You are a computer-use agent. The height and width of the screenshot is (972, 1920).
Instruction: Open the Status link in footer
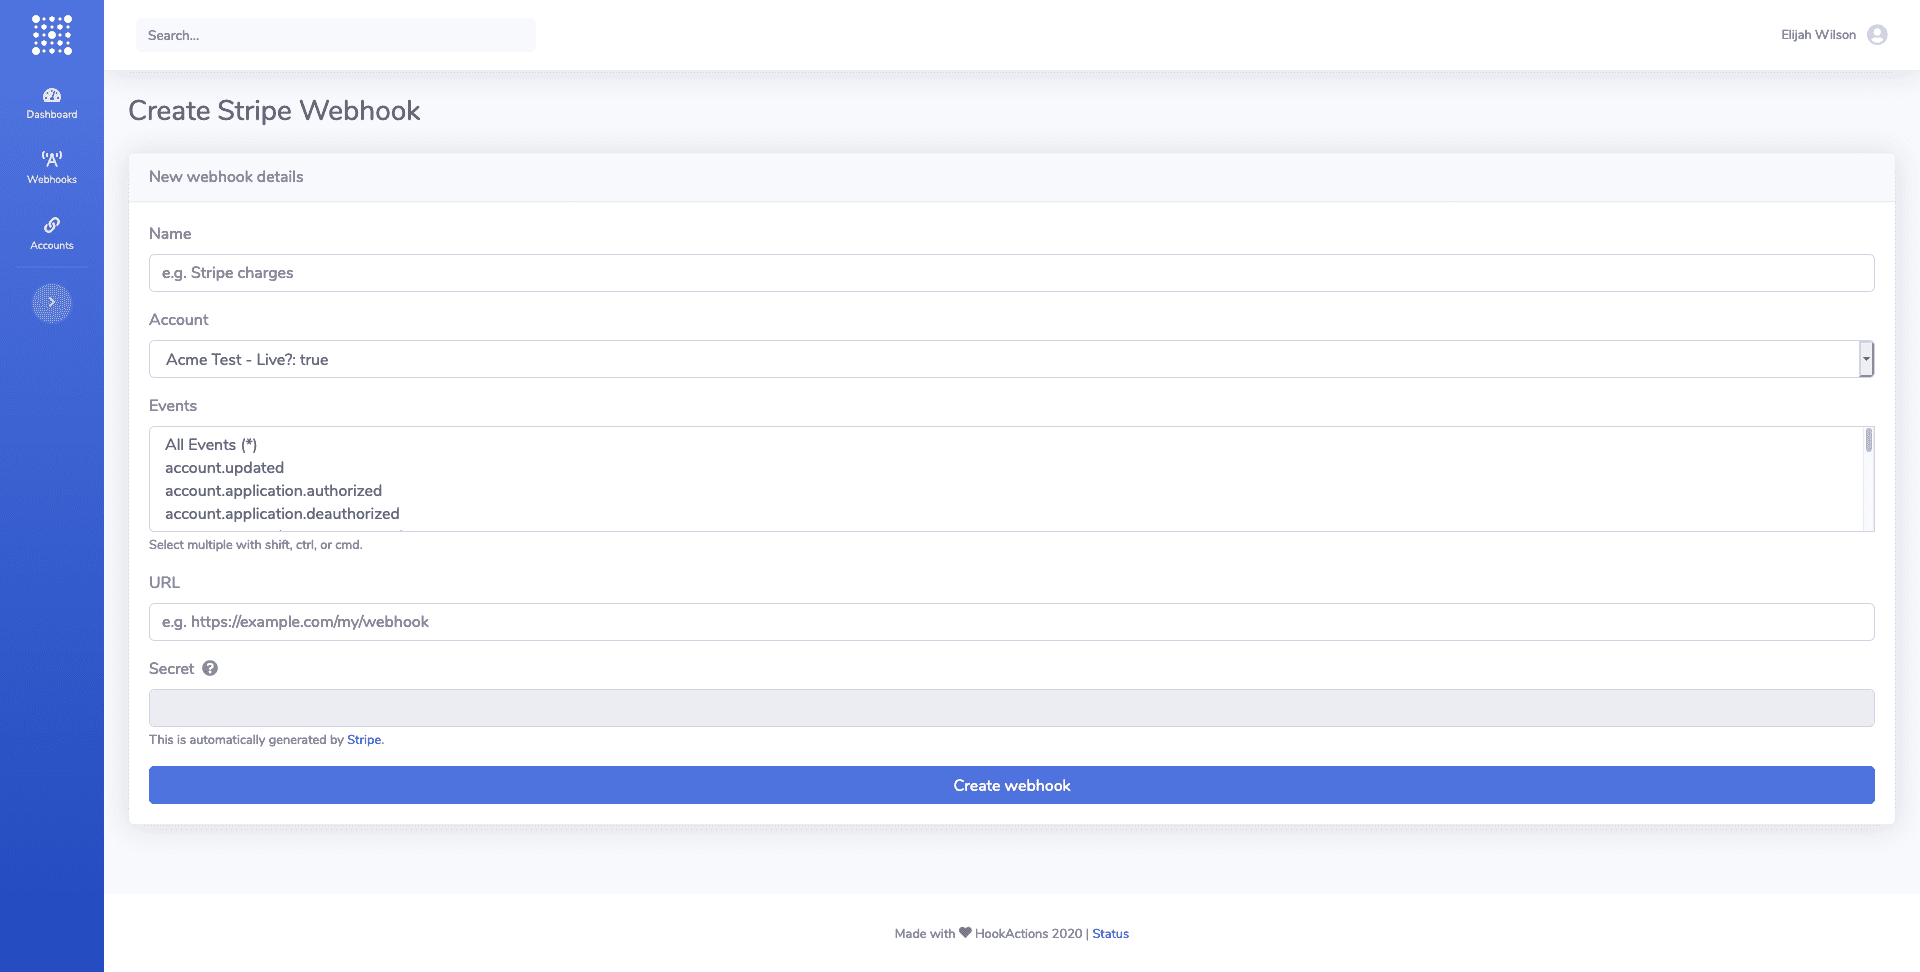(x=1110, y=934)
